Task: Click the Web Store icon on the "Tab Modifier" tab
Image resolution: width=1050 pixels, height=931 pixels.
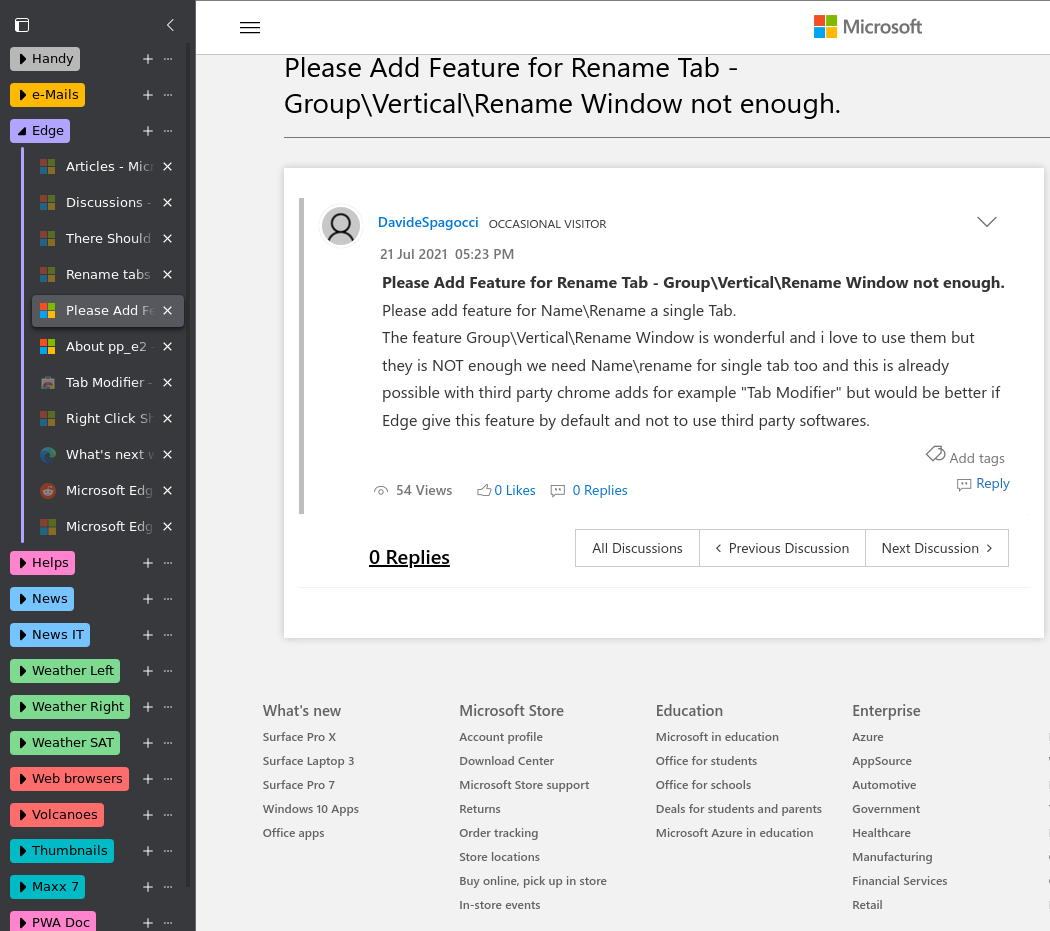Action: click(x=46, y=382)
